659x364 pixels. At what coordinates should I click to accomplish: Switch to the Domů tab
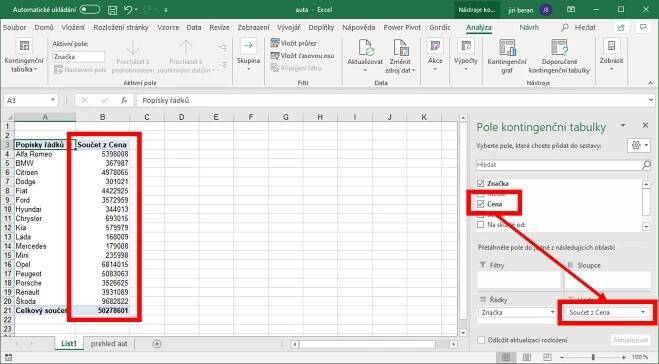pyautogui.click(x=44, y=27)
